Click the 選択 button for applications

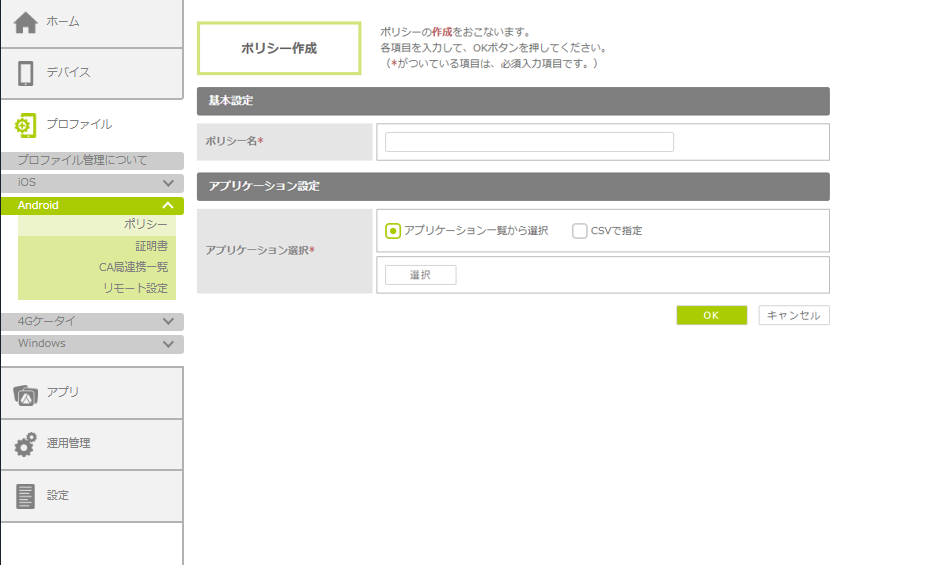pyautogui.click(x=420, y=275)
